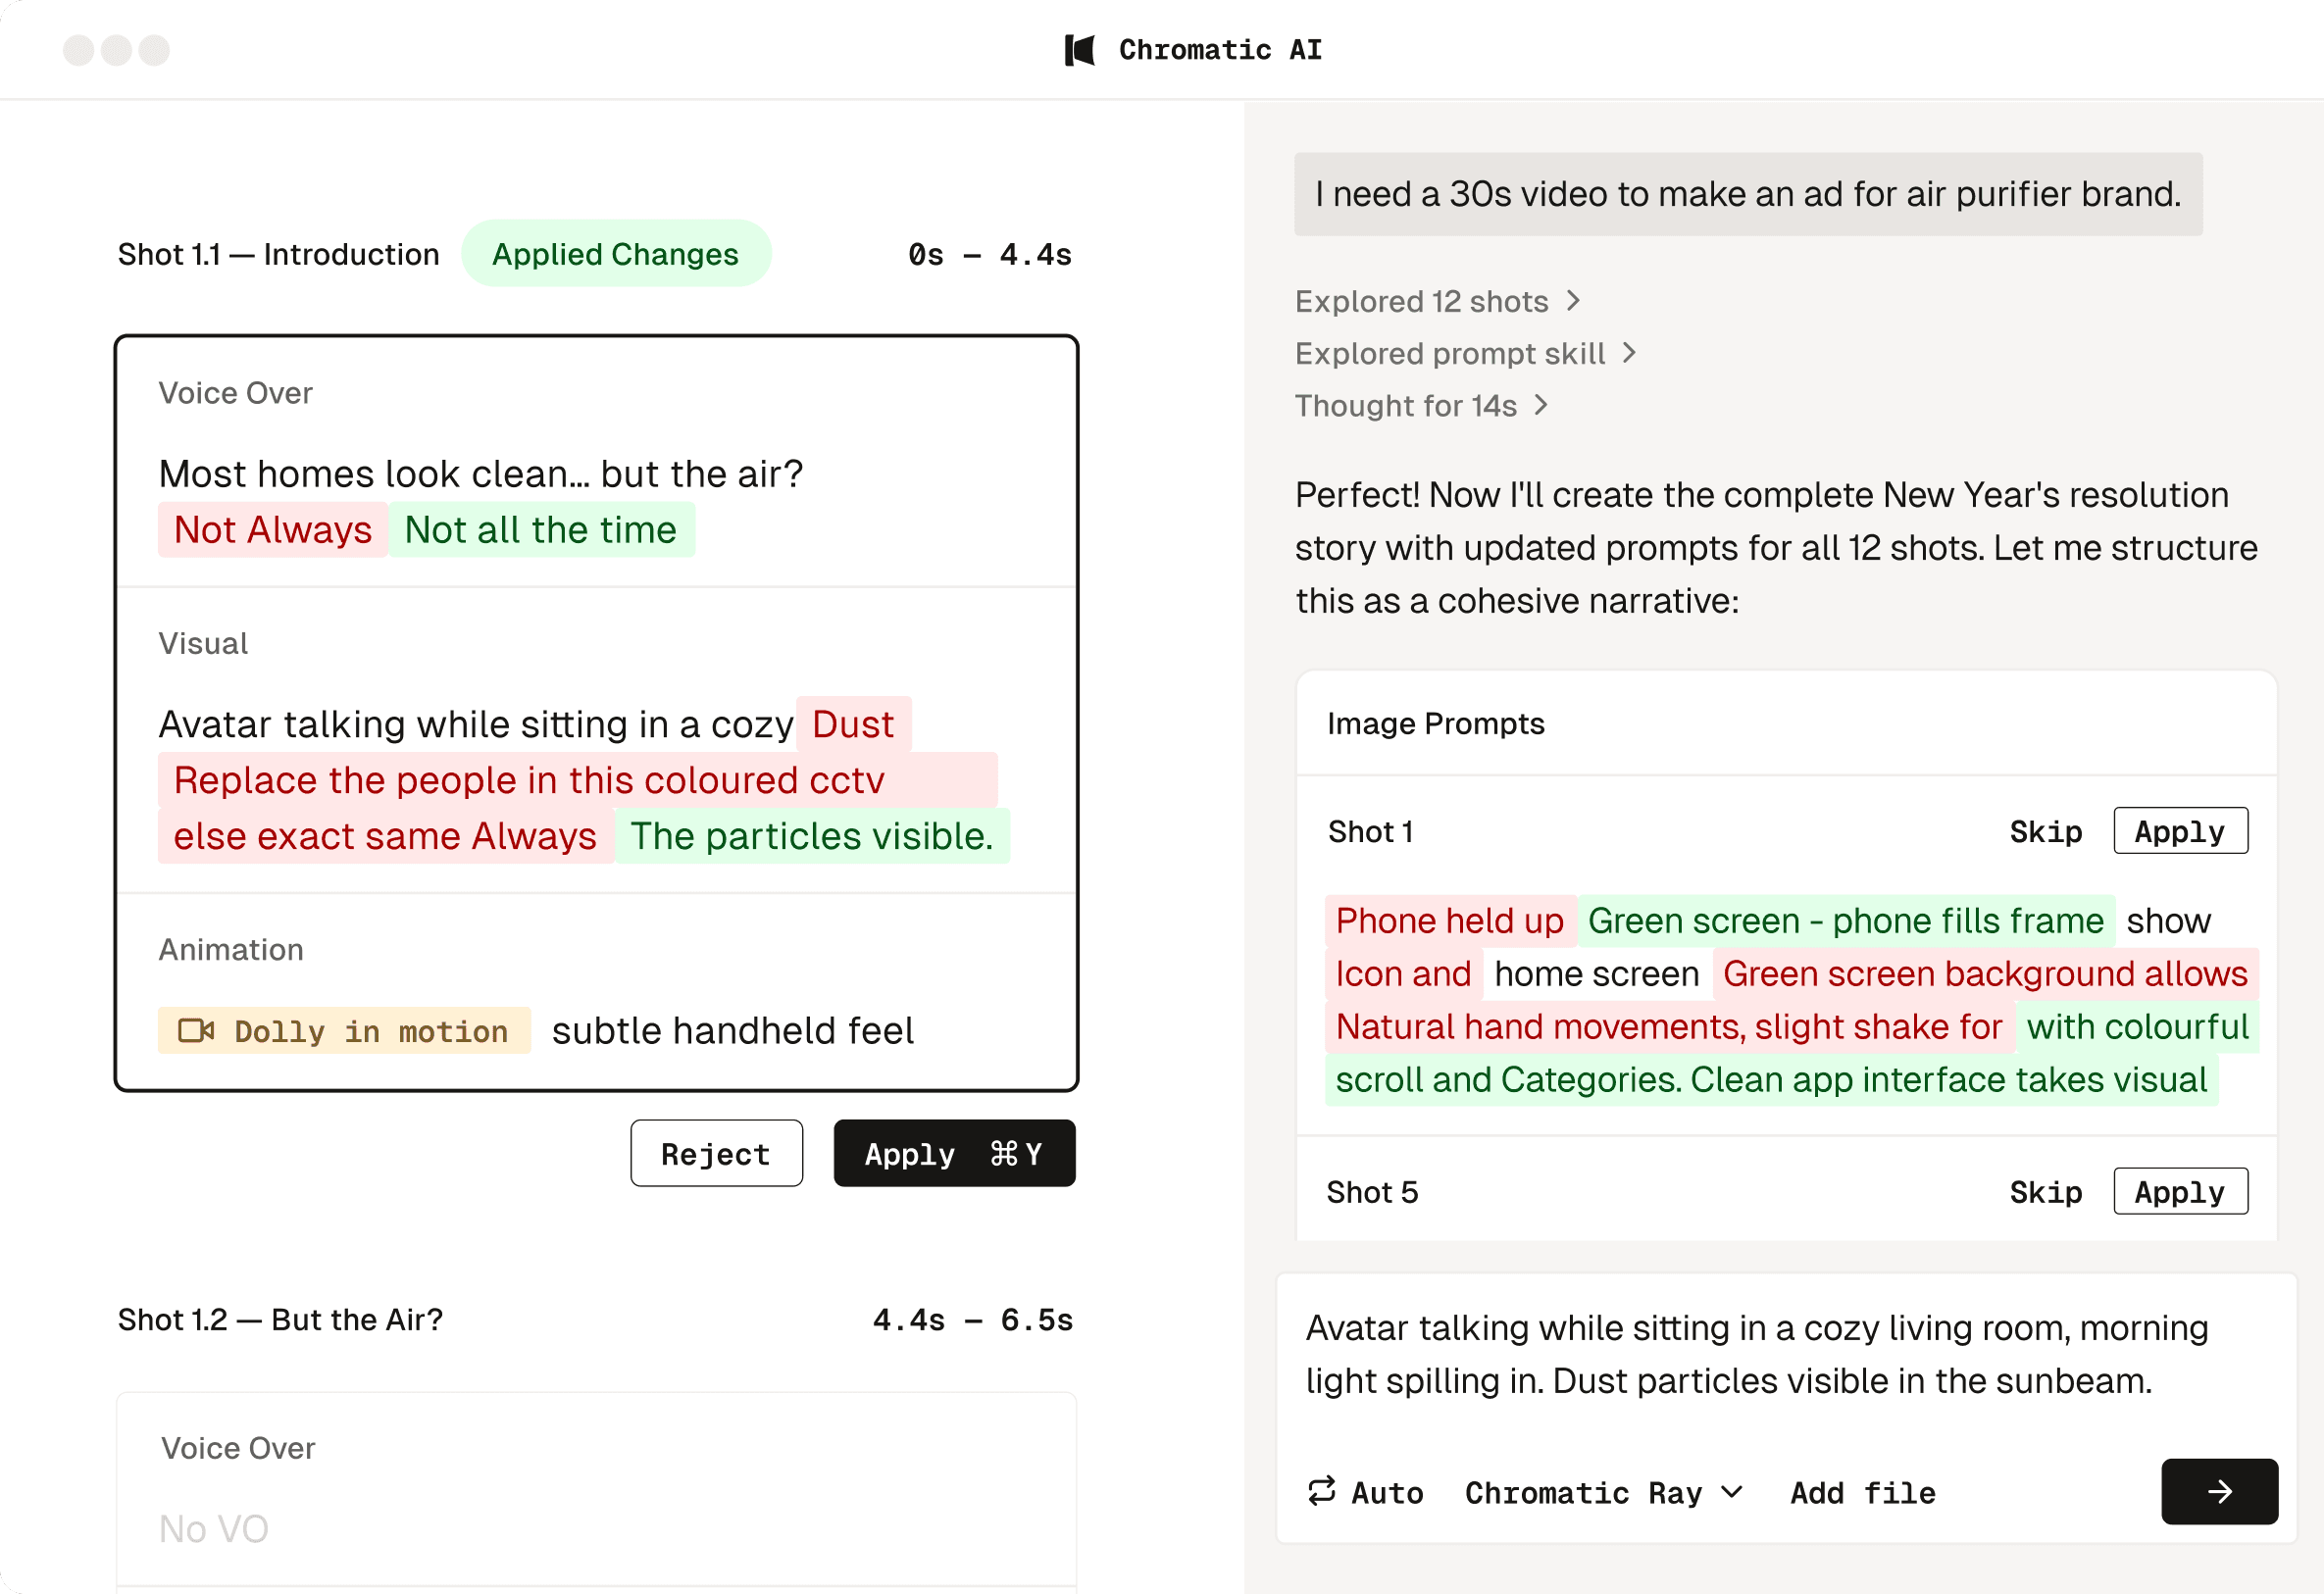The height and width of the screenshot is (1594, 2324).
Task: Click the camera icon in Dolly tag
Action: [x=195, y=1031]
